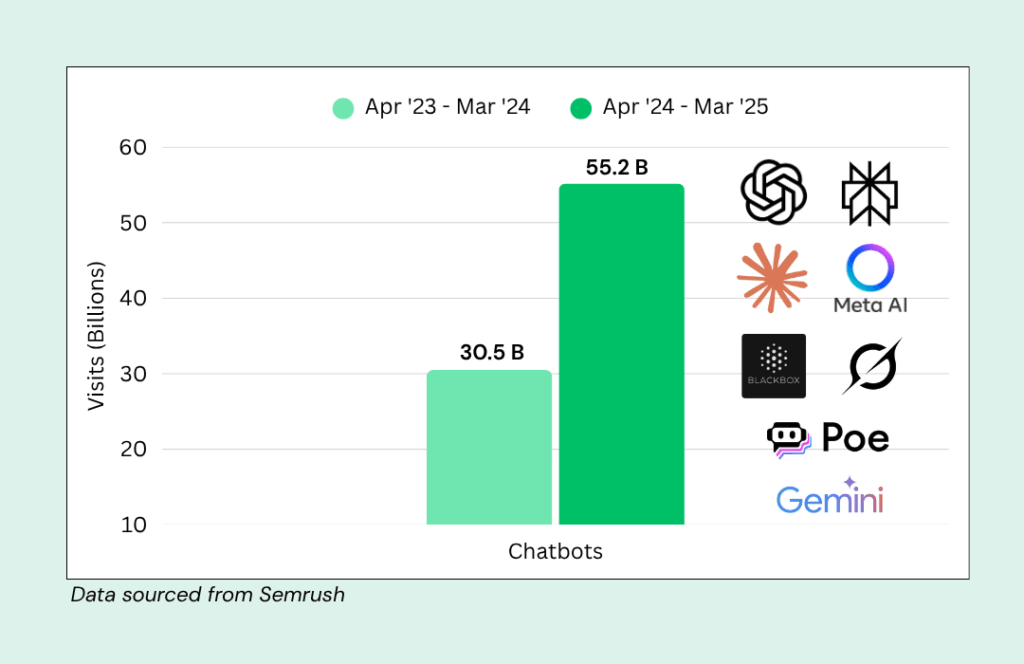This screenshot has width=1024, height=664.
Task: Click the Chatbots x-axis category label
Action: coord(555,552)
